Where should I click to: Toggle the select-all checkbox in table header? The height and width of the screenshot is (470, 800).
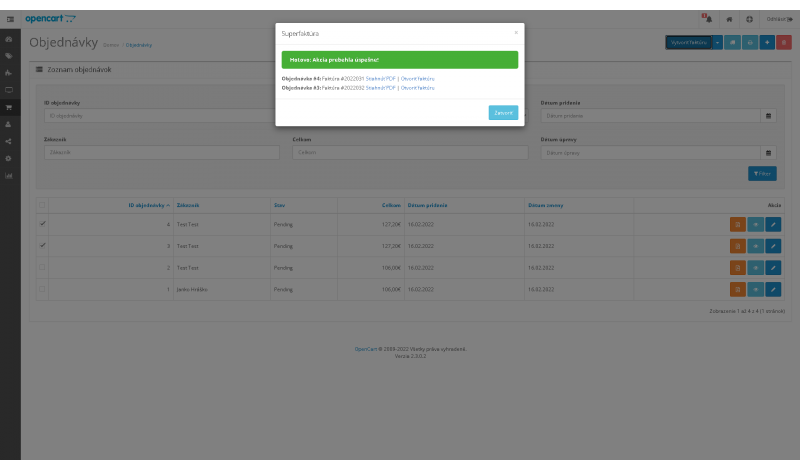[42, 204]
